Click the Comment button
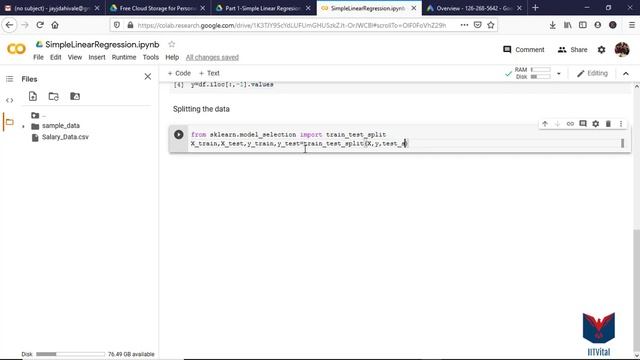The height and width of the screenshot is (360, 640). 524,49
